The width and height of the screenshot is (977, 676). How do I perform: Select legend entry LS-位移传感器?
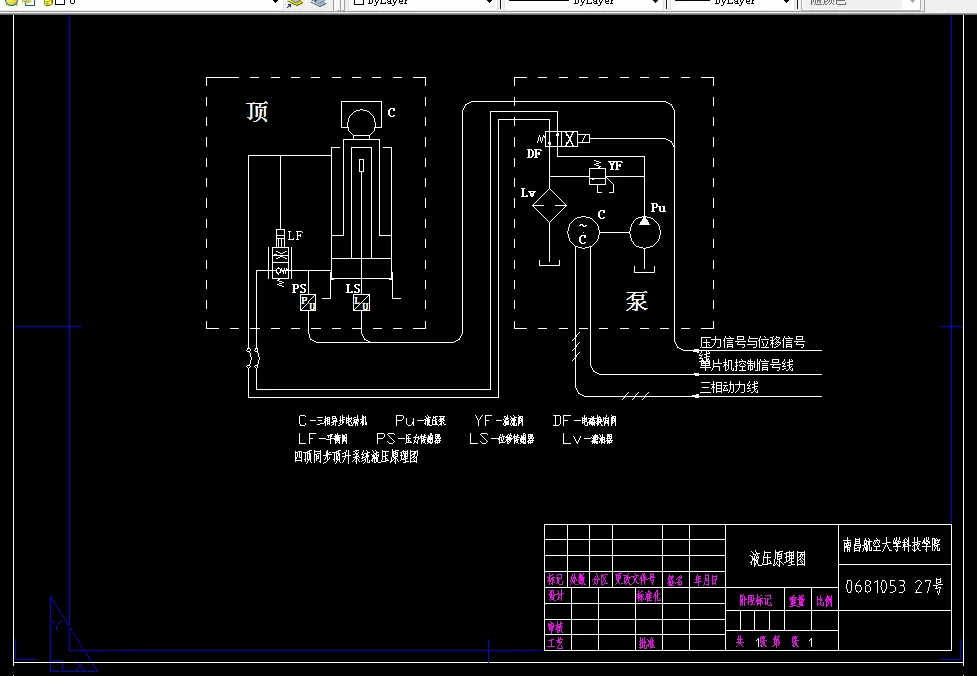502,439
